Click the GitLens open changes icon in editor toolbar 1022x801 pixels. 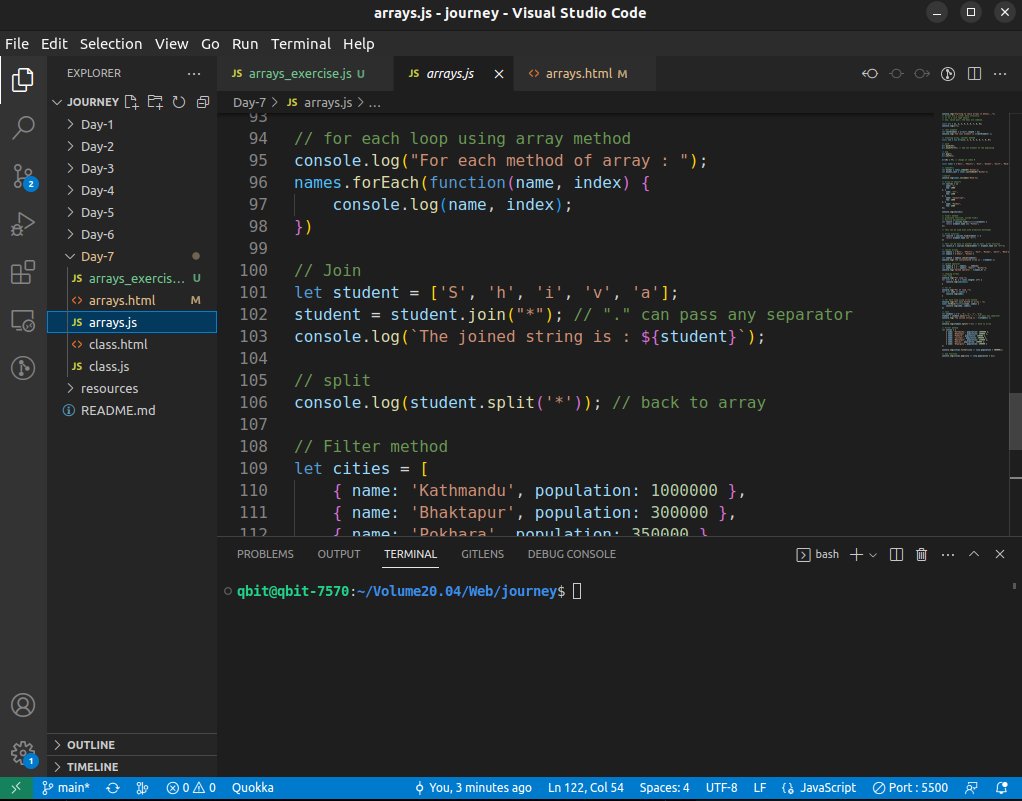coord(869,74)
